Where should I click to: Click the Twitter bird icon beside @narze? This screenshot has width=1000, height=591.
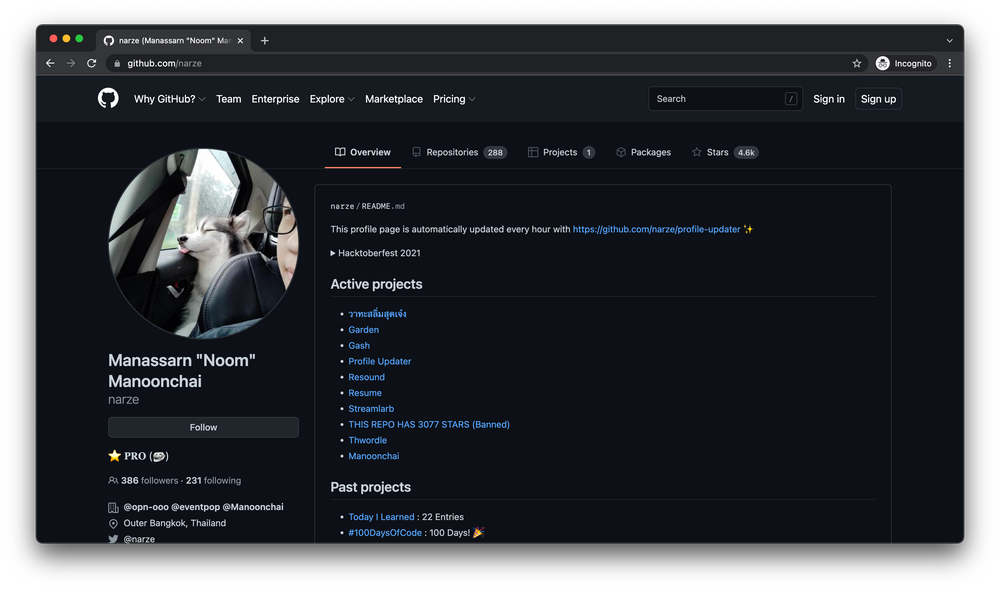(x=113, y=538)
